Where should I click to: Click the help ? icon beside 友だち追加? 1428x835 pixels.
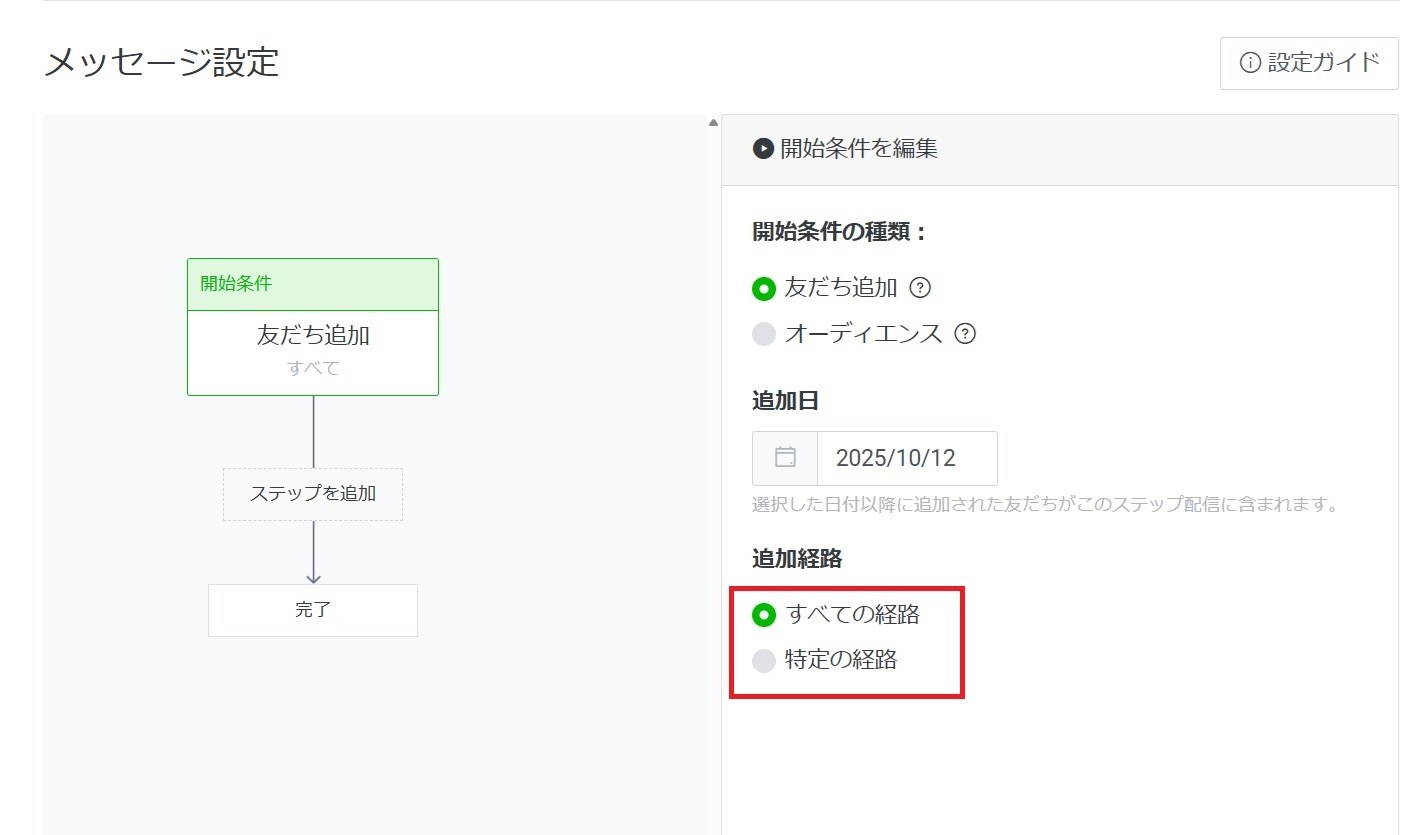[x=919, y=288]
